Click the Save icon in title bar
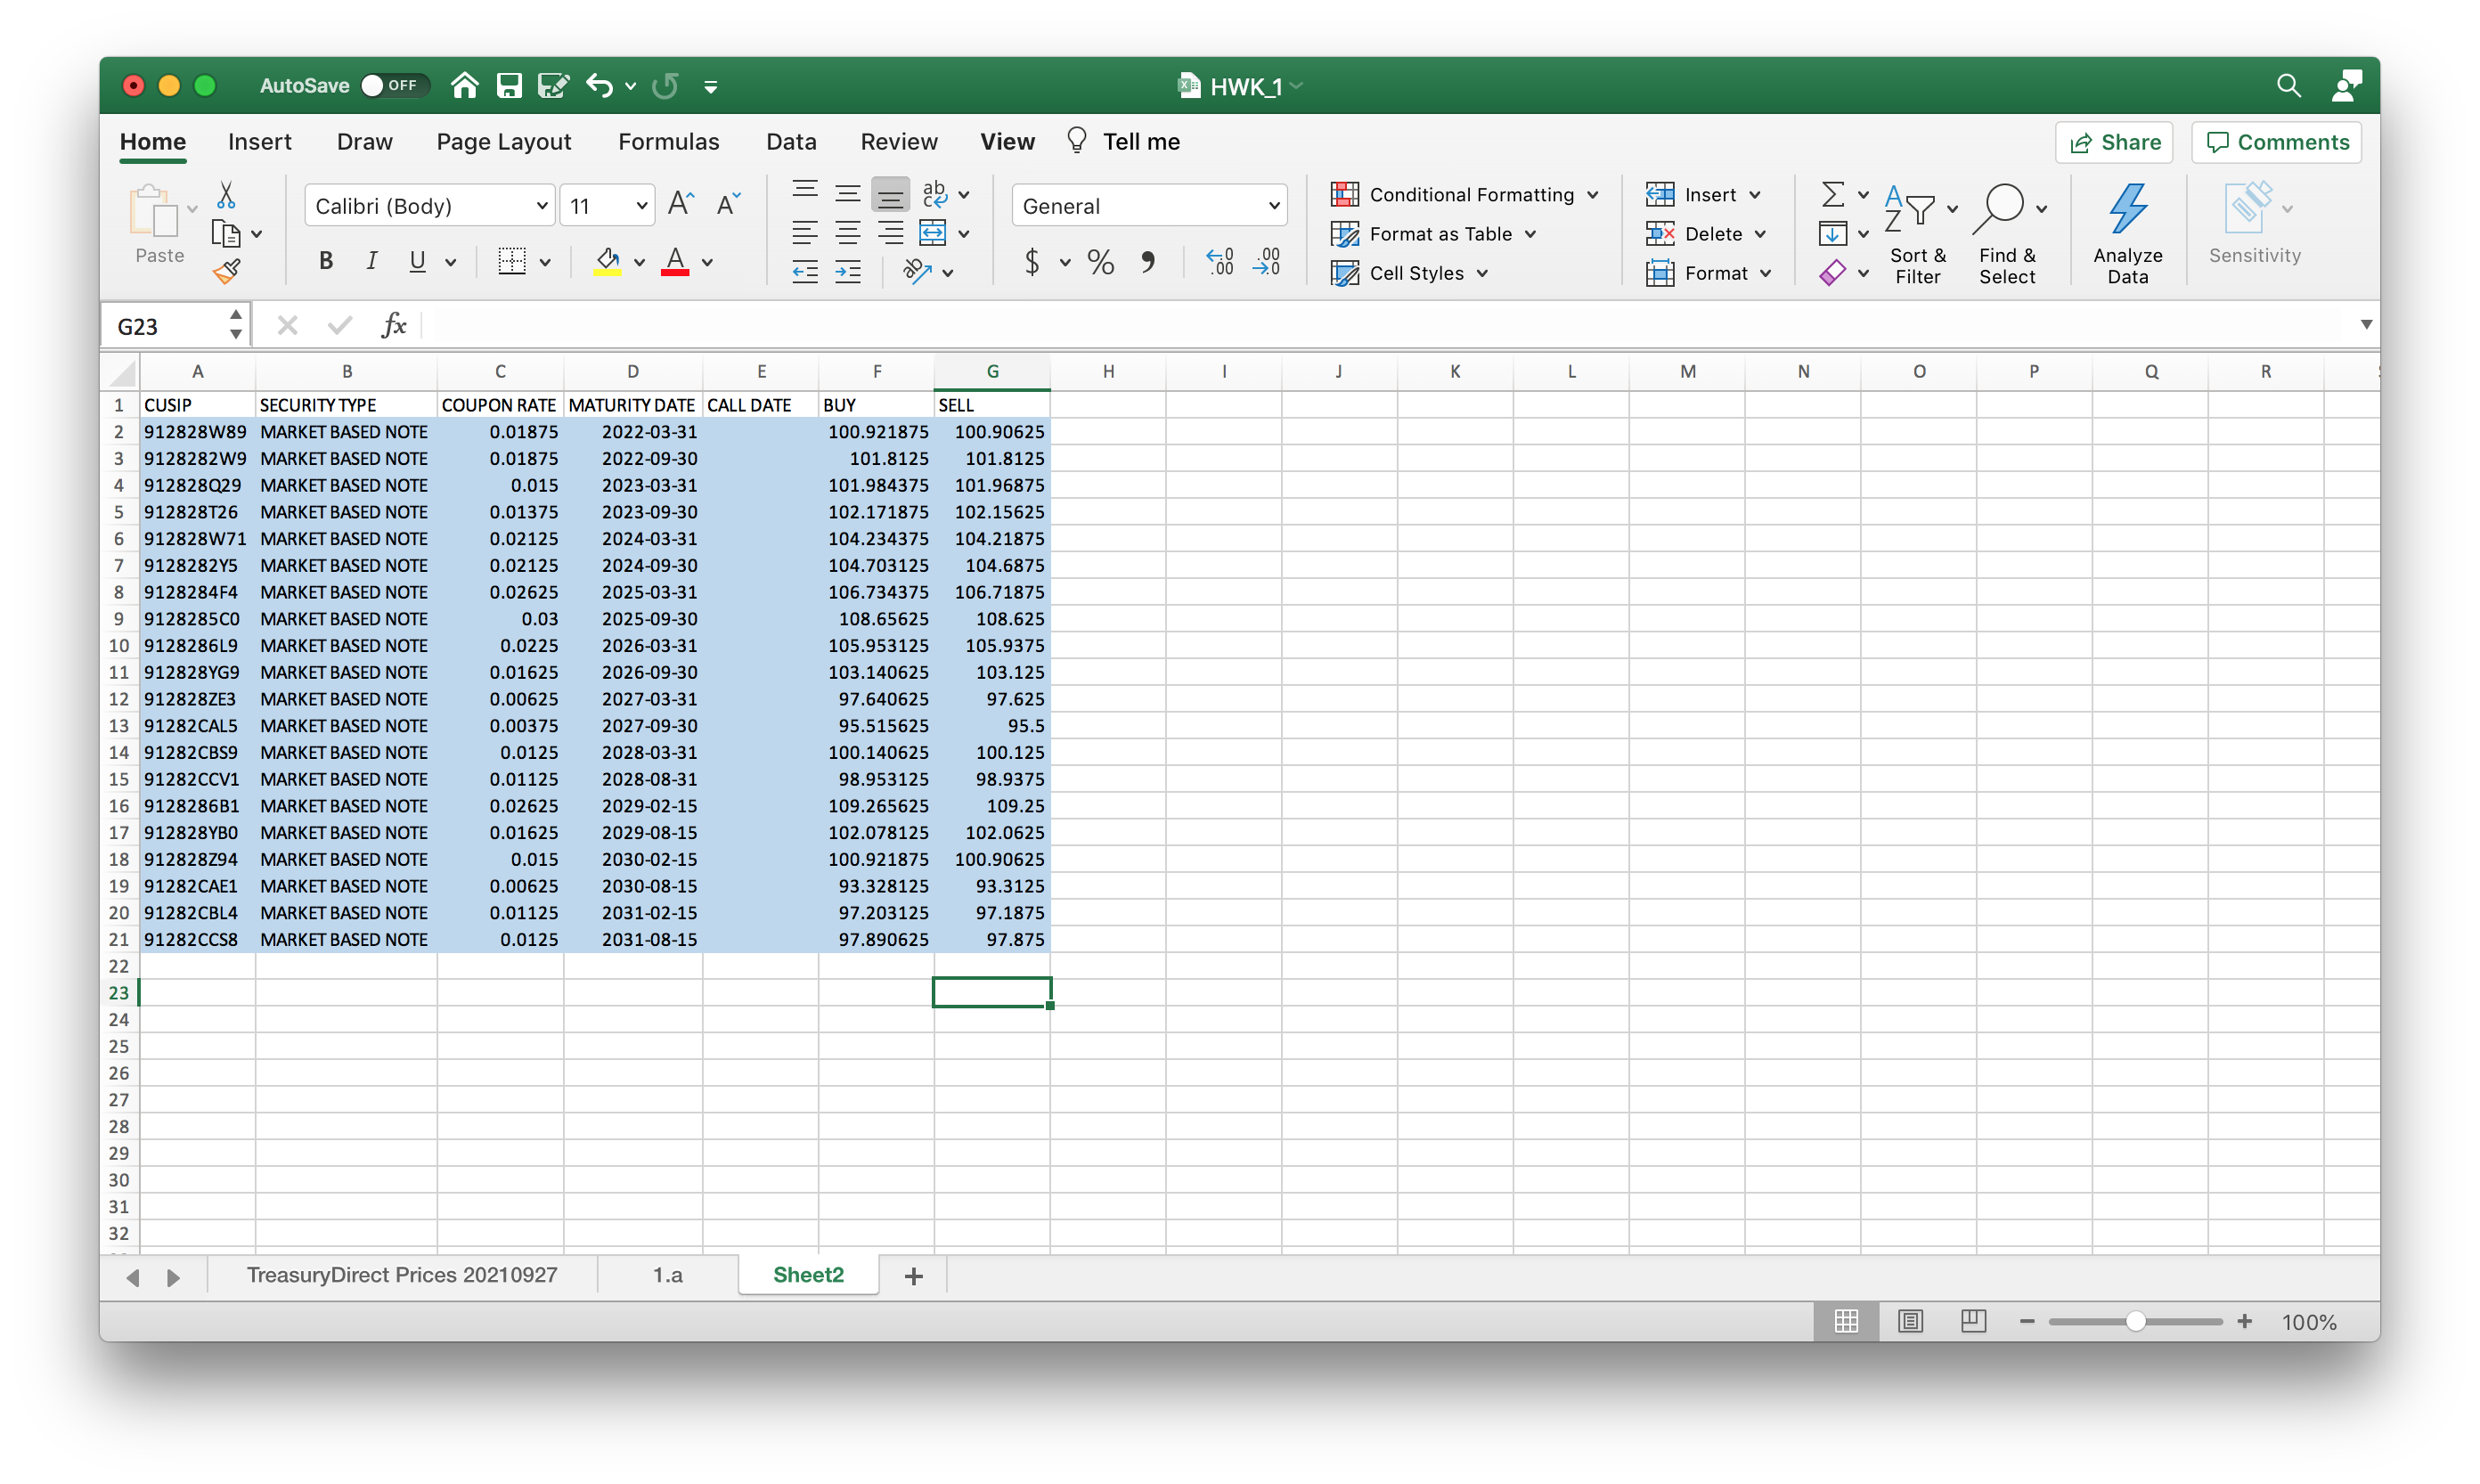The width and height of the screenshot is (2480, 1484). [509, 86]
